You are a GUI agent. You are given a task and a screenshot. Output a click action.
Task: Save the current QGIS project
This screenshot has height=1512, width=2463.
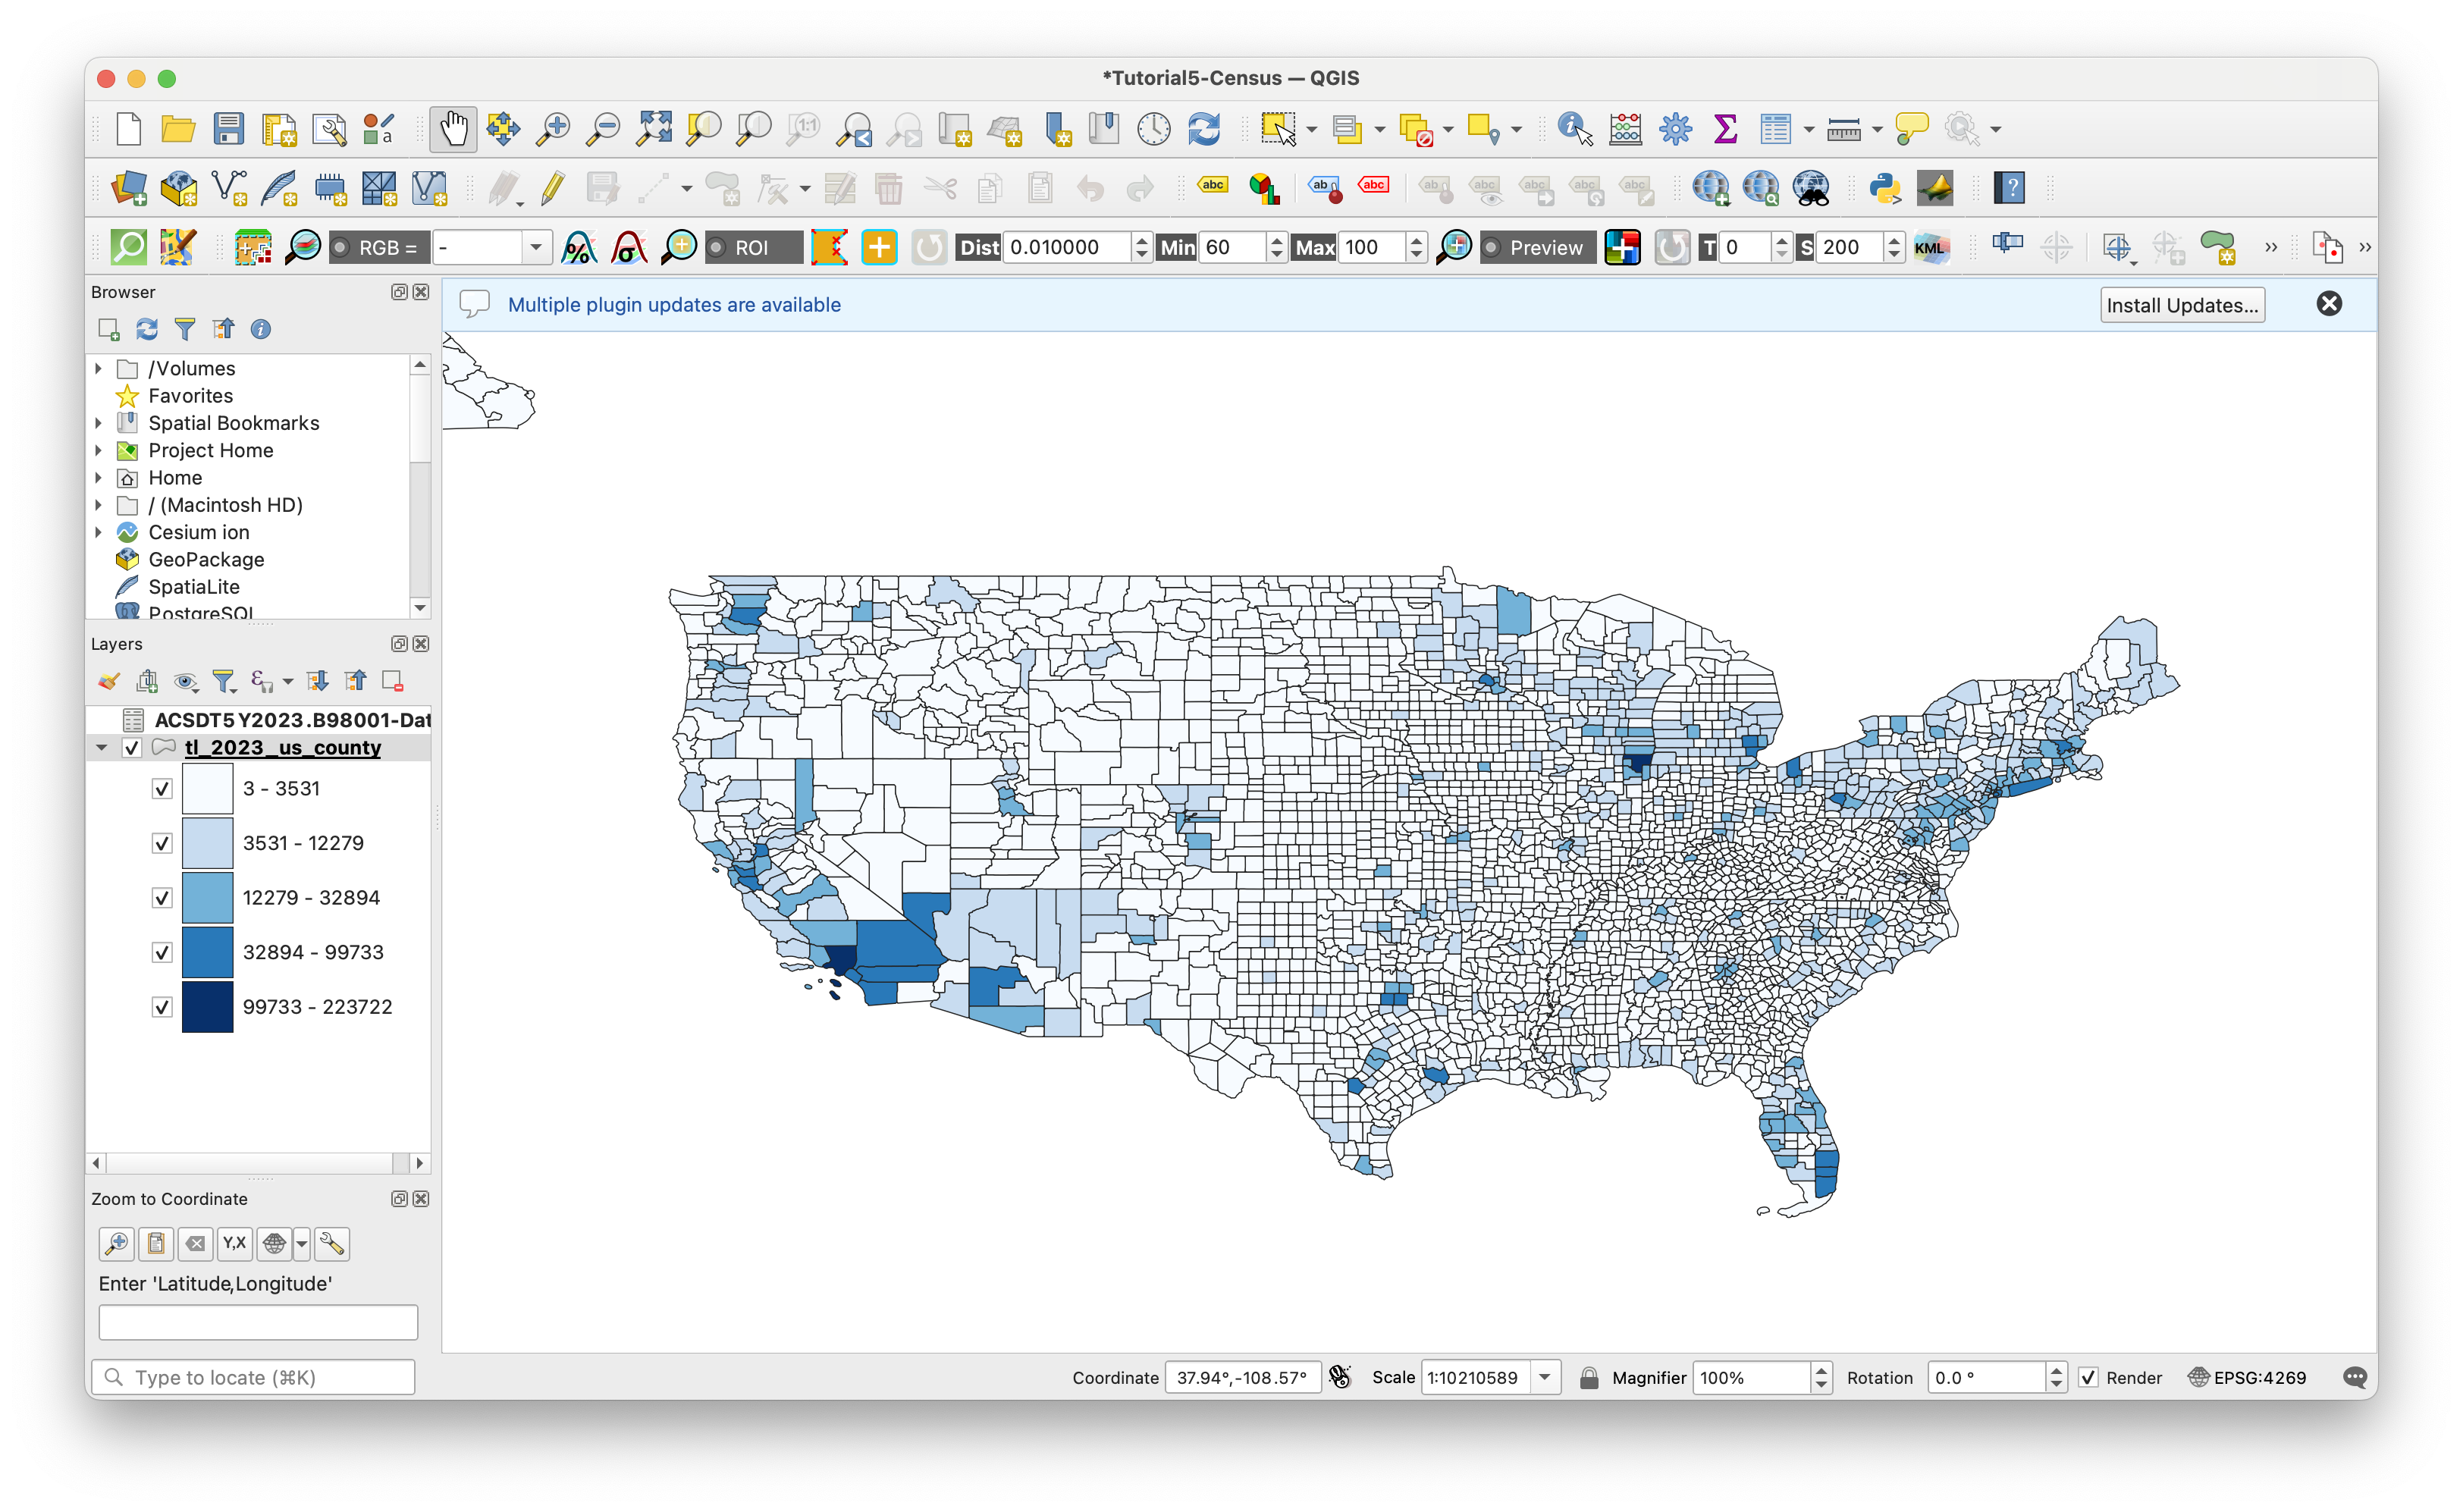[x=228, y=129]
